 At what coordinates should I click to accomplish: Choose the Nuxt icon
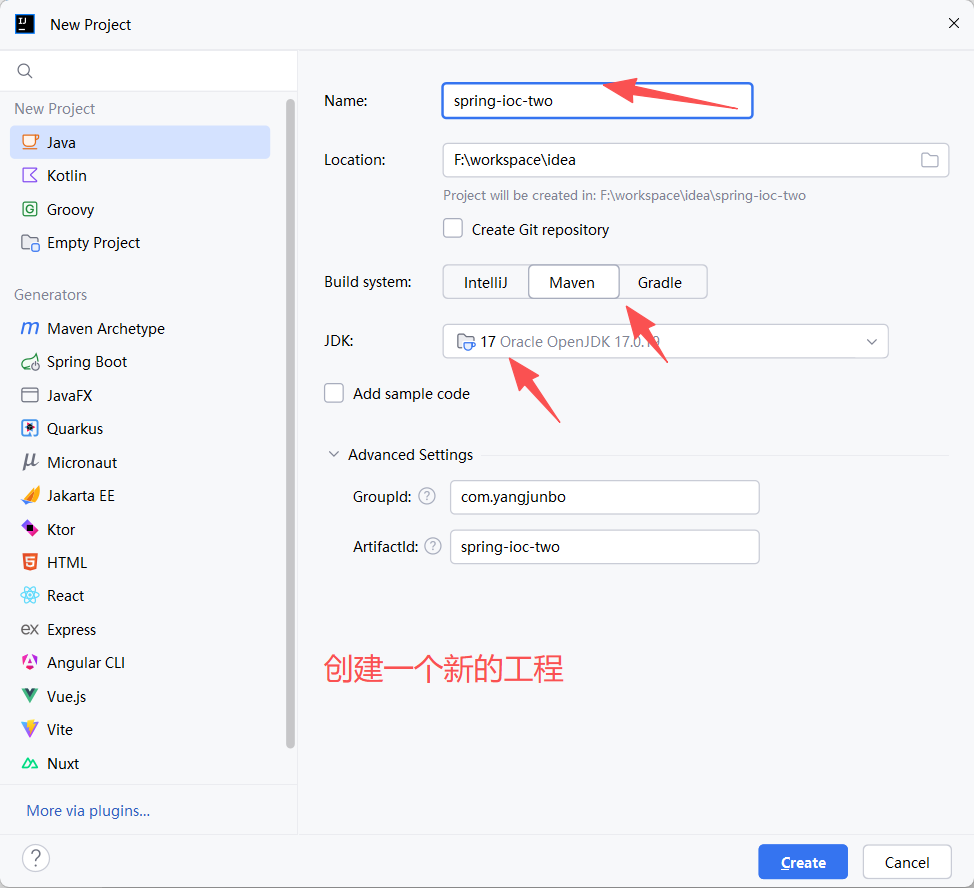30,763
